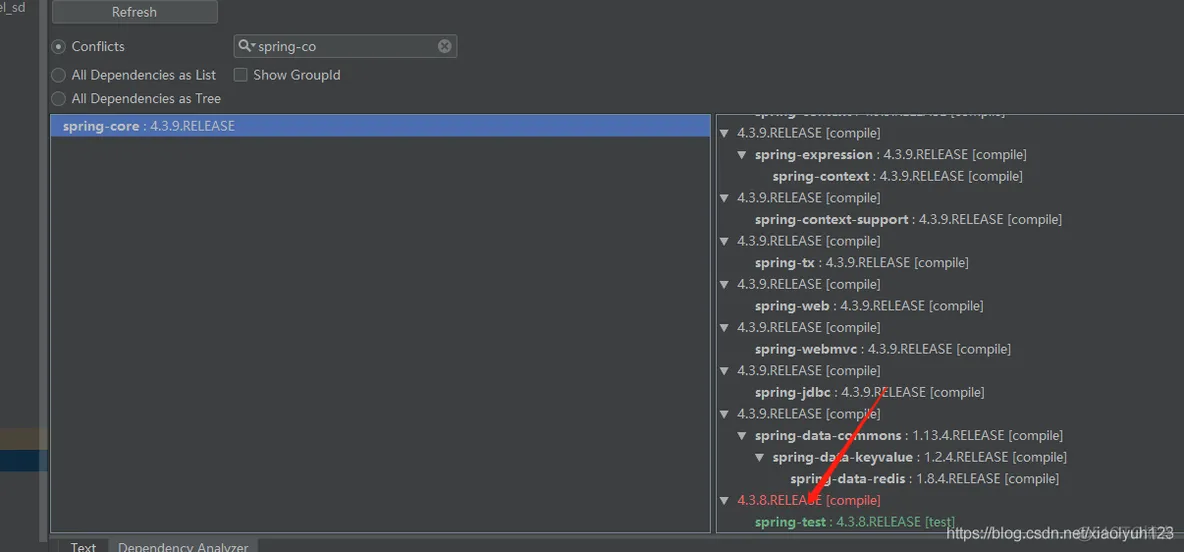
Task: Collapse the 4.3.9.RELEASE node above spring-data-commons
Action: point(725,414)
